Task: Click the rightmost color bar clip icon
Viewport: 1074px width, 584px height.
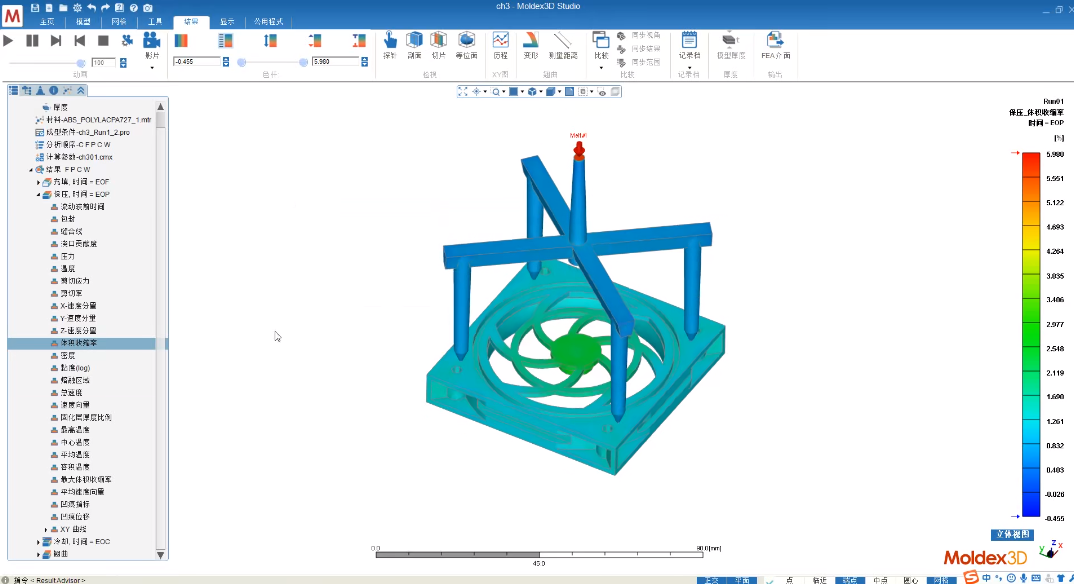Action: 359,41
